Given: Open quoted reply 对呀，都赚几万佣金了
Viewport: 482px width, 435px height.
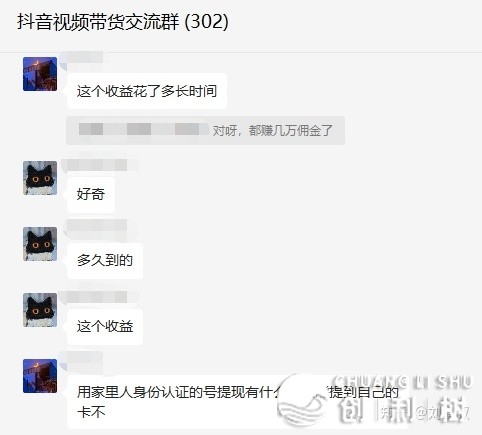Looking at the screenshot, I should point(205,130).
